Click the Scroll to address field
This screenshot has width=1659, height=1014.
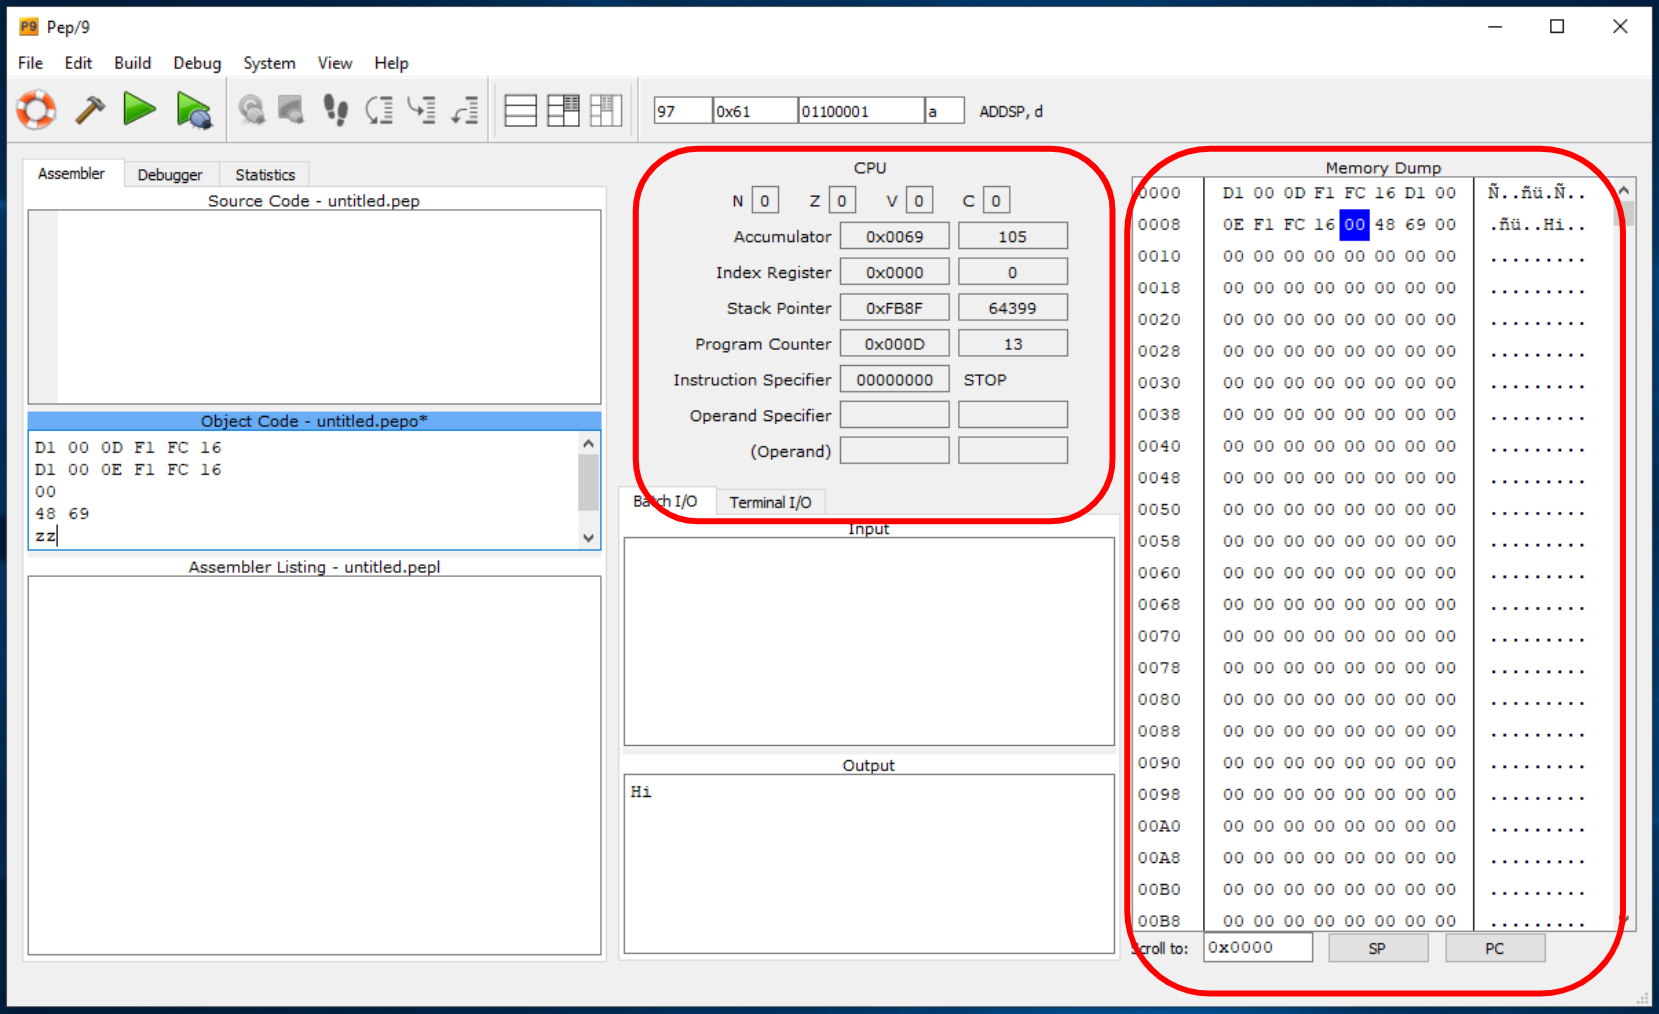pyautogui.click(x=1257, y=948)
